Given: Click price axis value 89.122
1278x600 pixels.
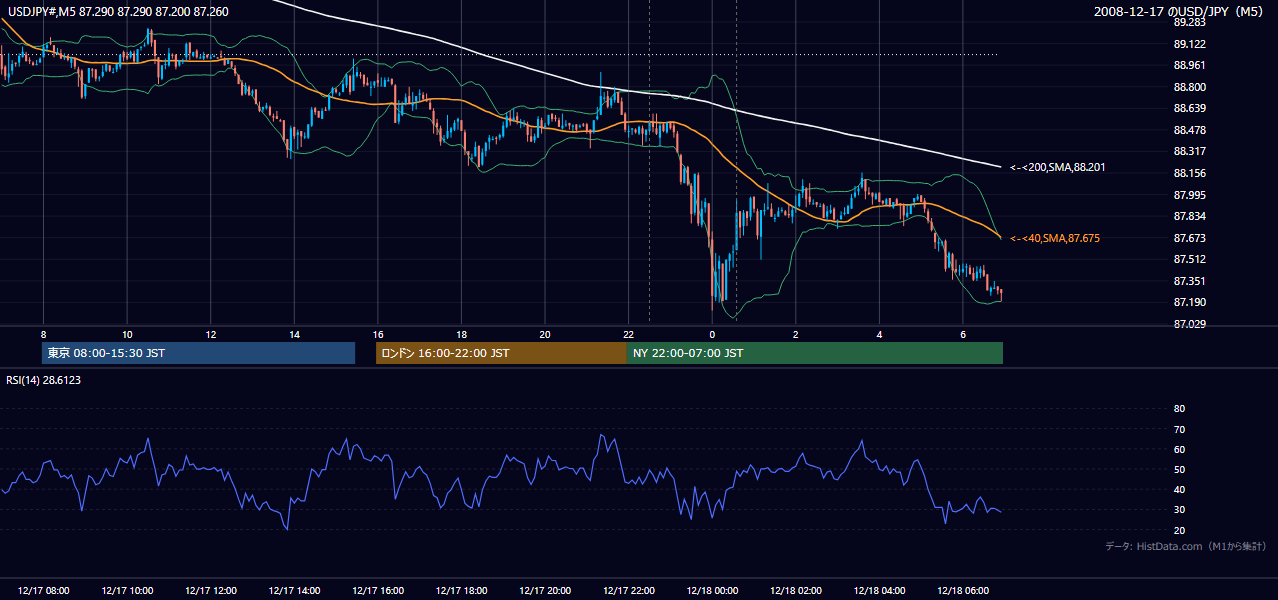Looking at the screenshot, I should 1189,44.
